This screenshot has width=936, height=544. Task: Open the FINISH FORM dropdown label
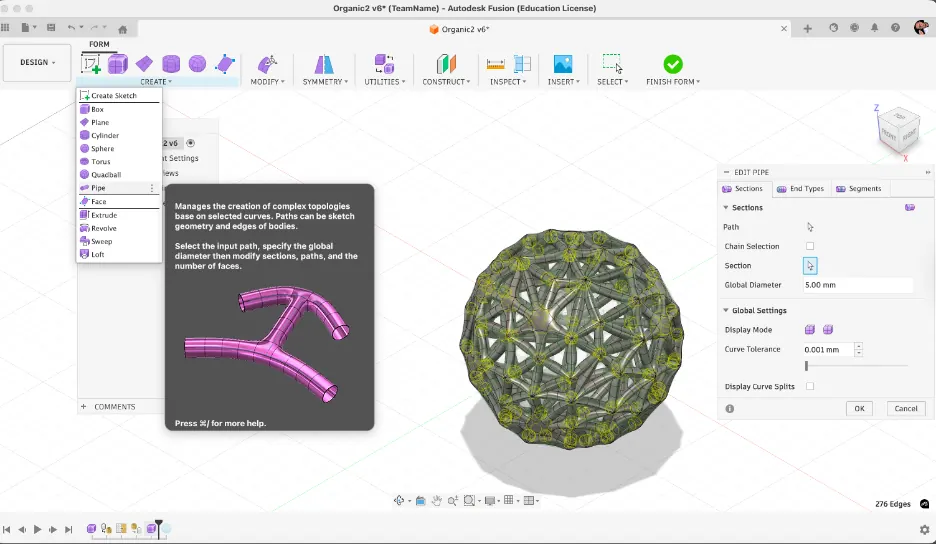[673, 82]
